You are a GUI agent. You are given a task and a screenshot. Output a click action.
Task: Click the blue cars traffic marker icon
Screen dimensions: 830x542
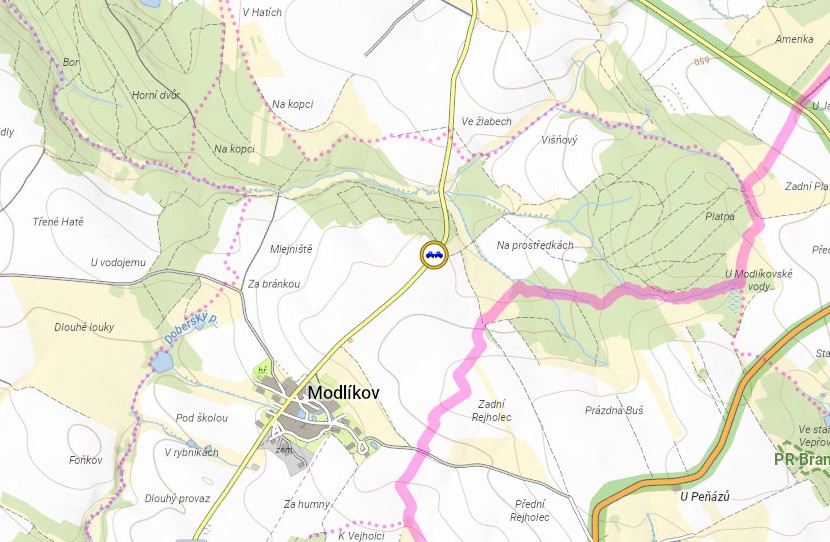[434, 255]
